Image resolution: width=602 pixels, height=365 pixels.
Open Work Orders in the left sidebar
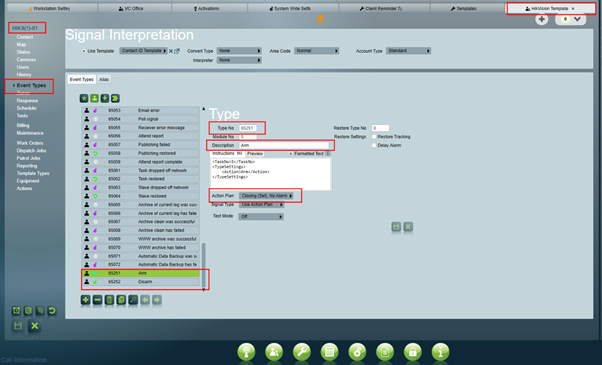[30, 143]
